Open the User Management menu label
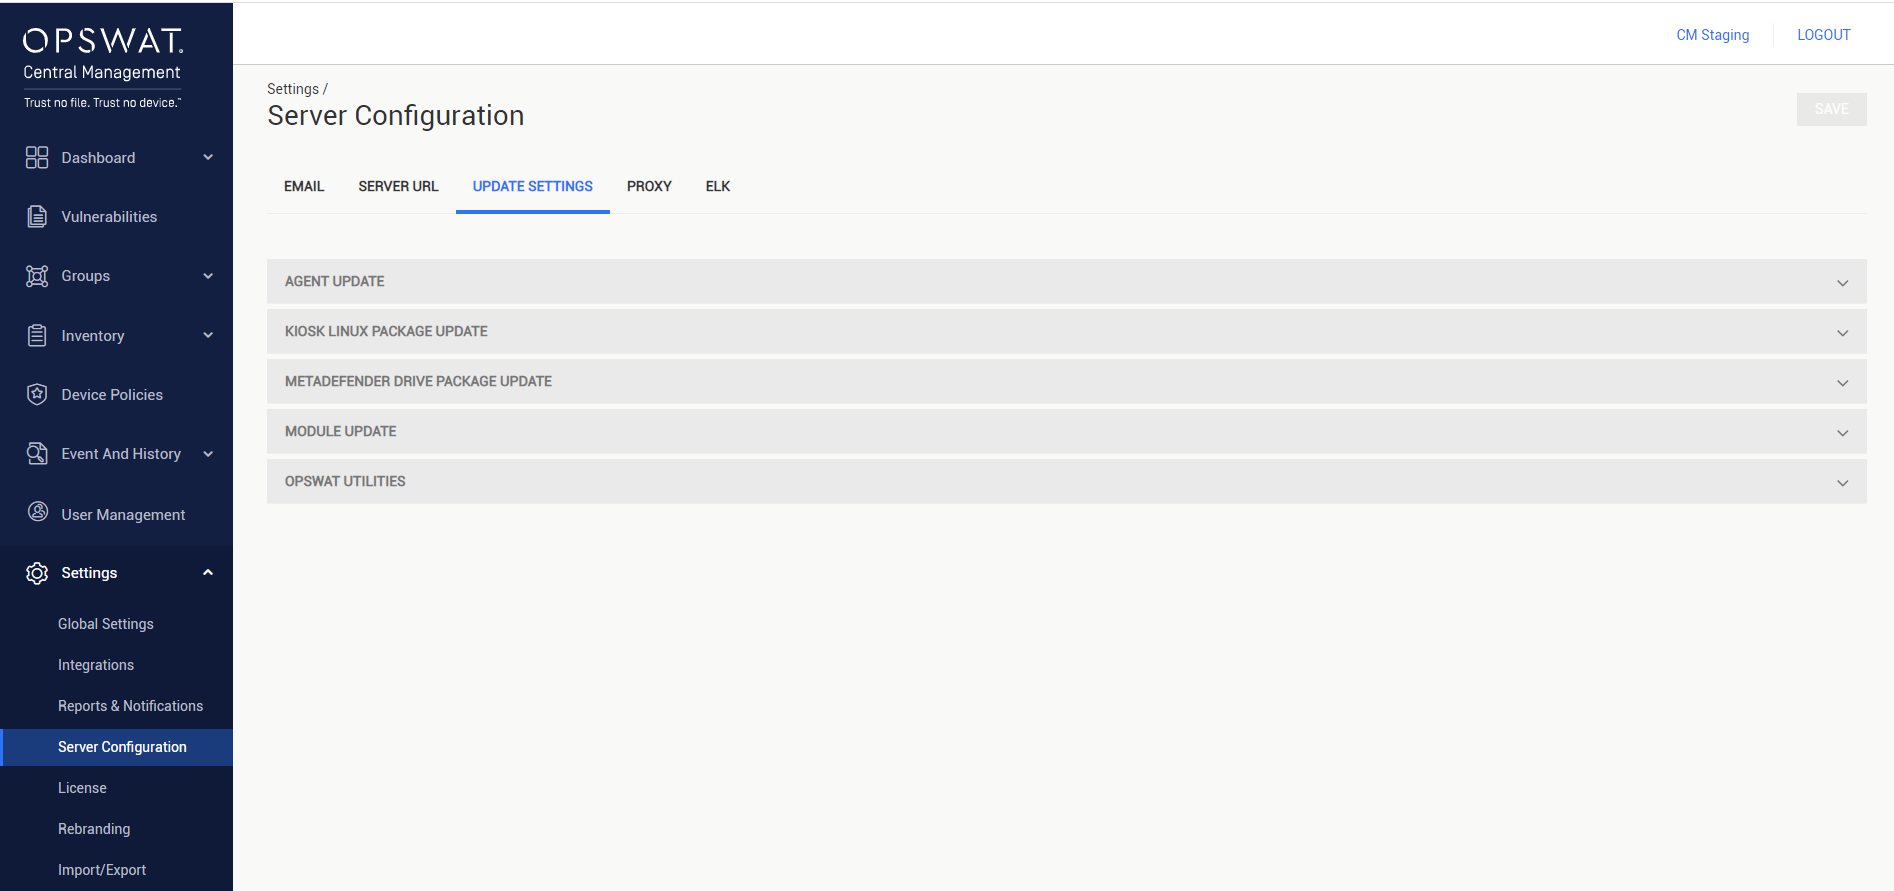 pyautogui.click(x=123, y=515)
